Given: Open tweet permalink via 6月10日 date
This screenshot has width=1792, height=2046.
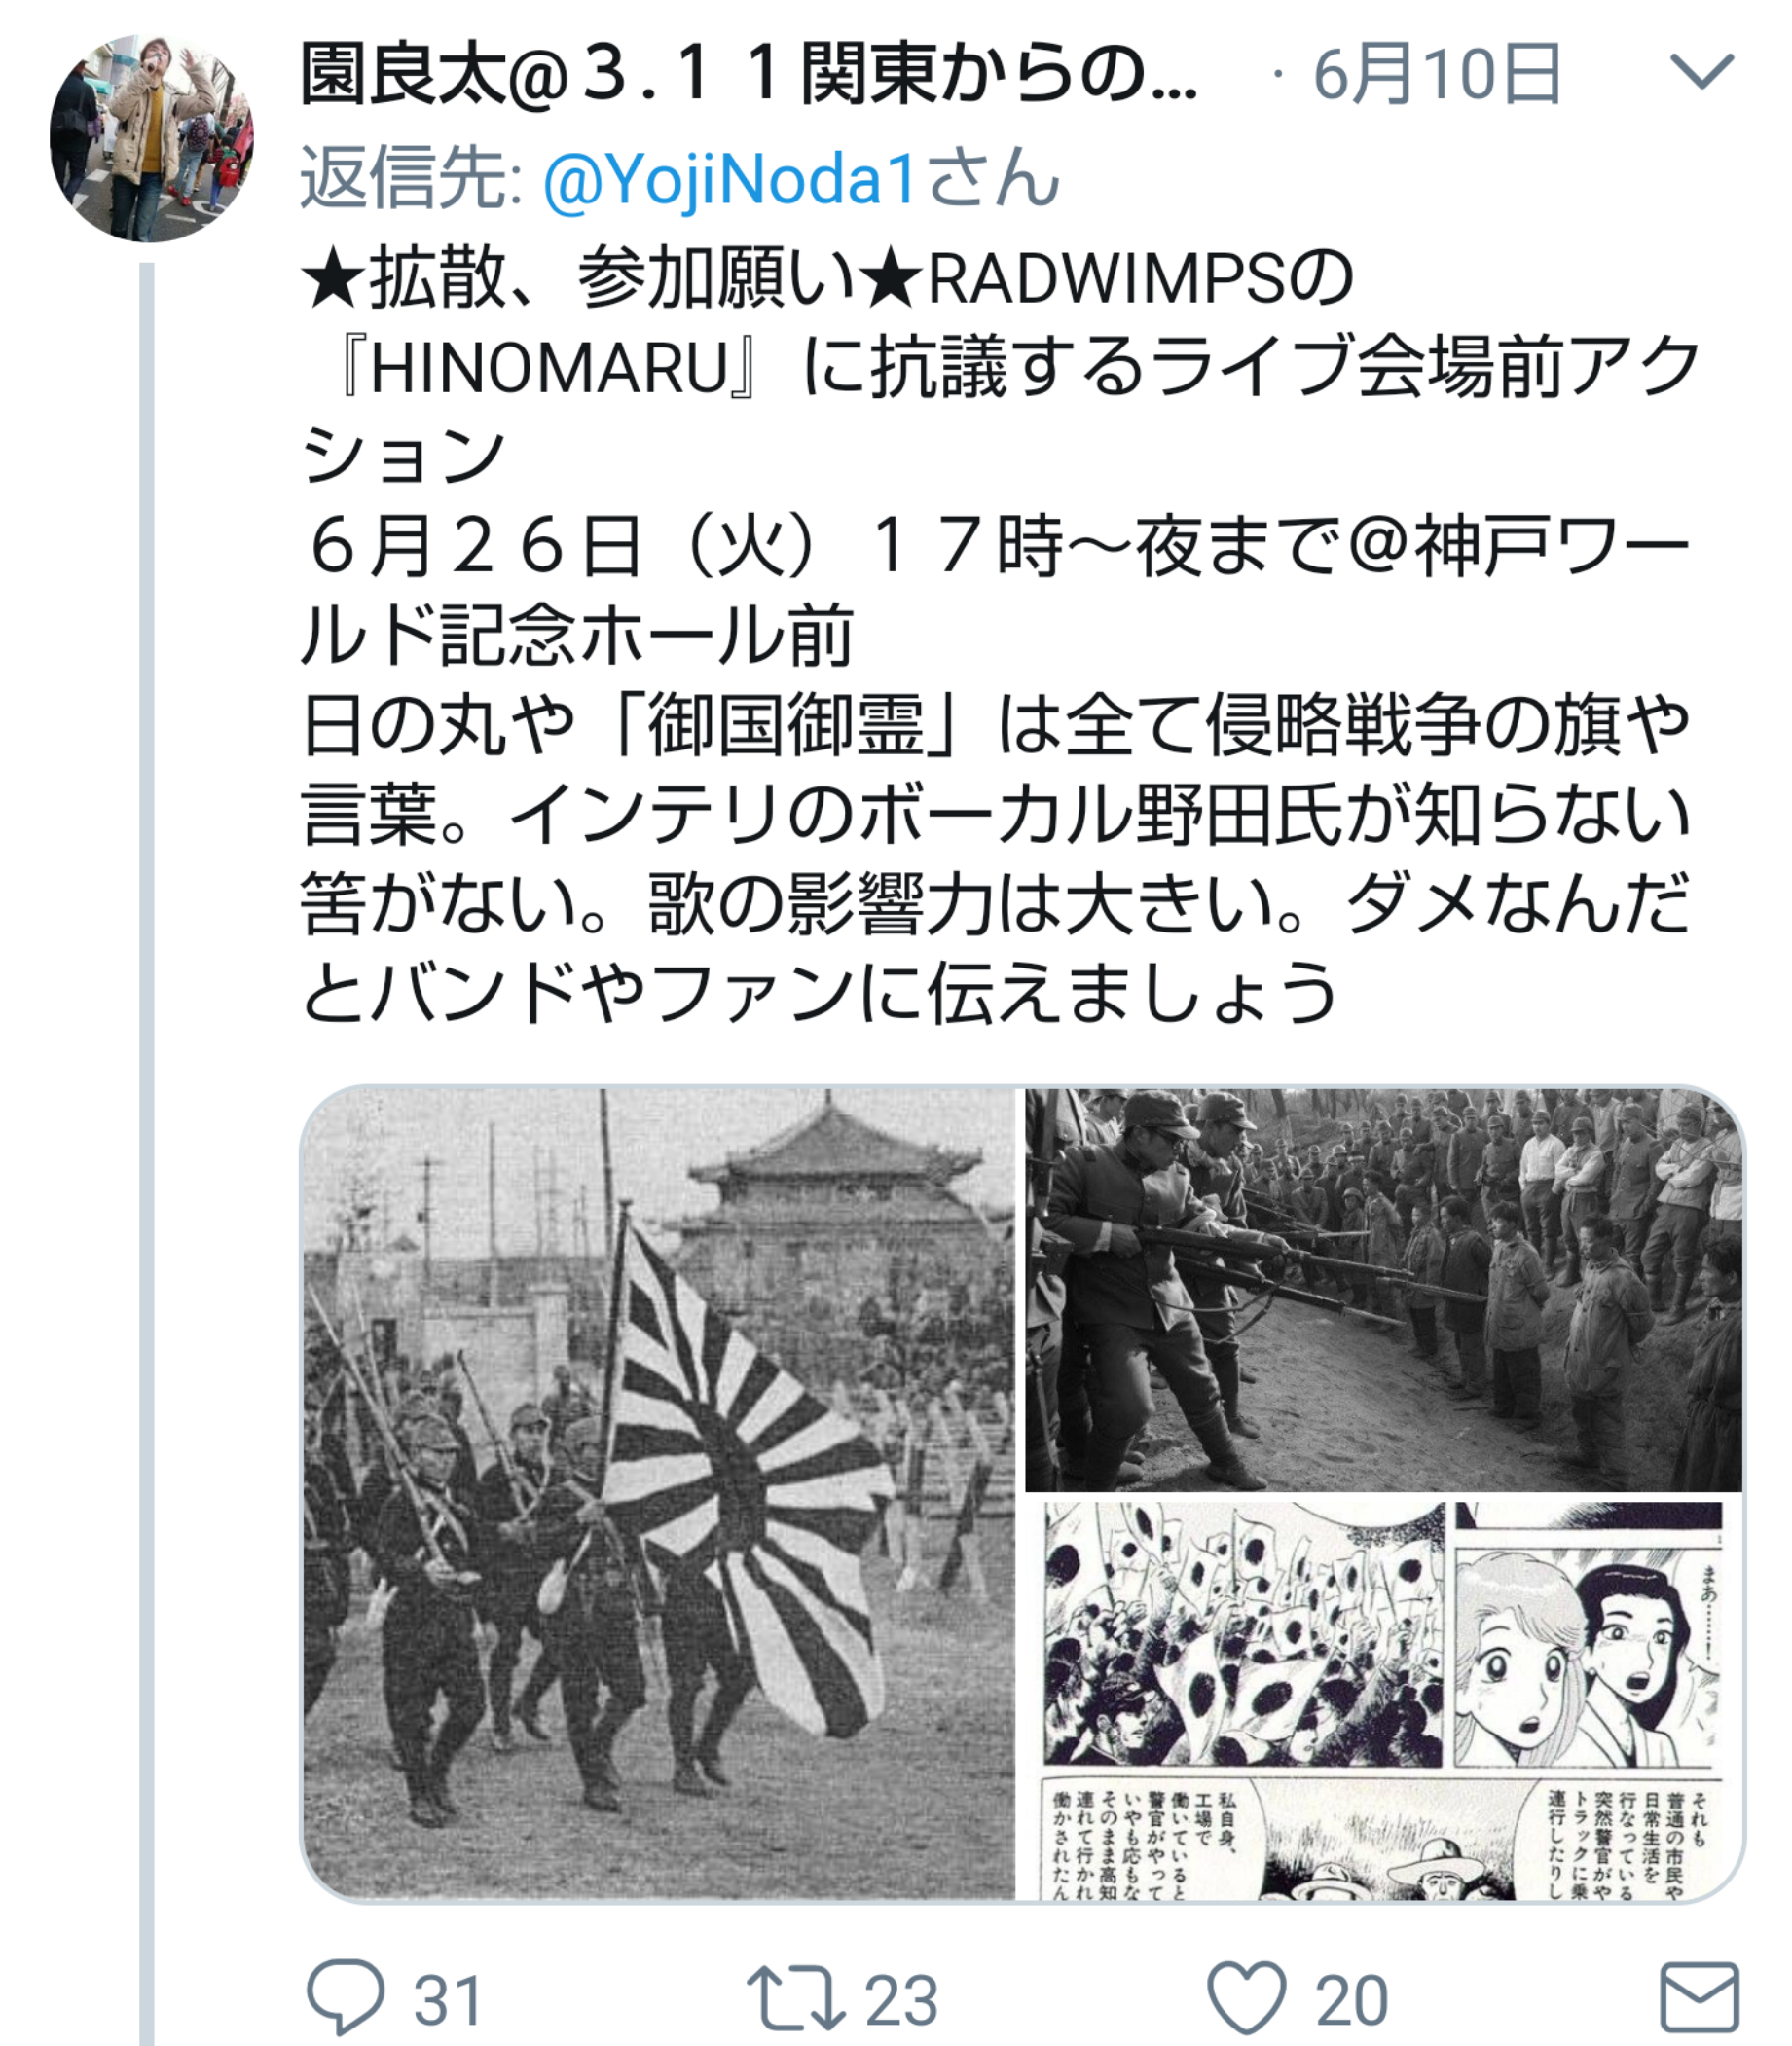Looking at the screenshot, I should [x=1436, y=74].
